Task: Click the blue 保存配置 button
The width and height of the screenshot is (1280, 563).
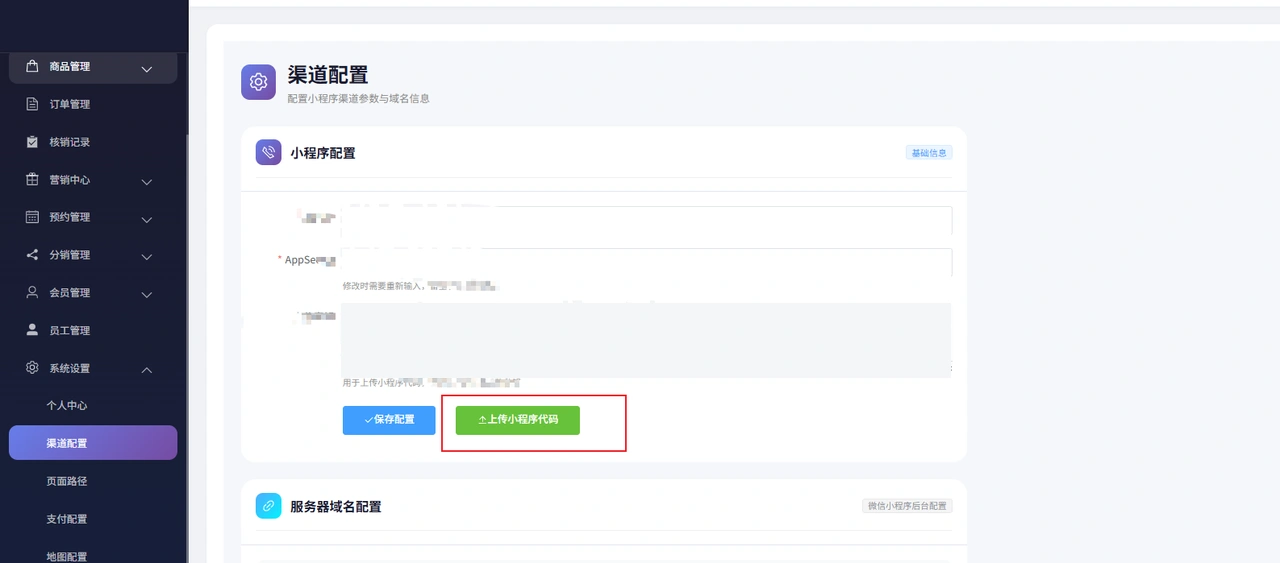Action: tap(389, 420)
